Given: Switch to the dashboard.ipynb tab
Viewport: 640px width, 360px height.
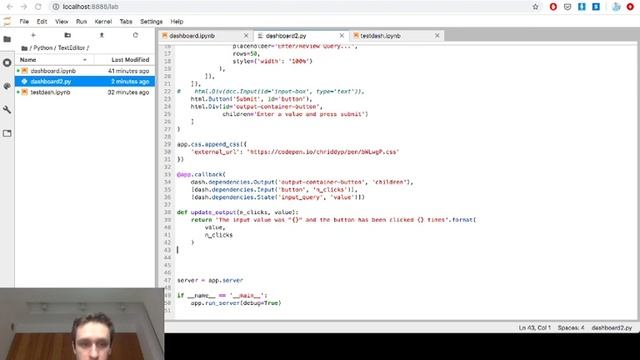Looking at the screenshot, I should point(192,36).
